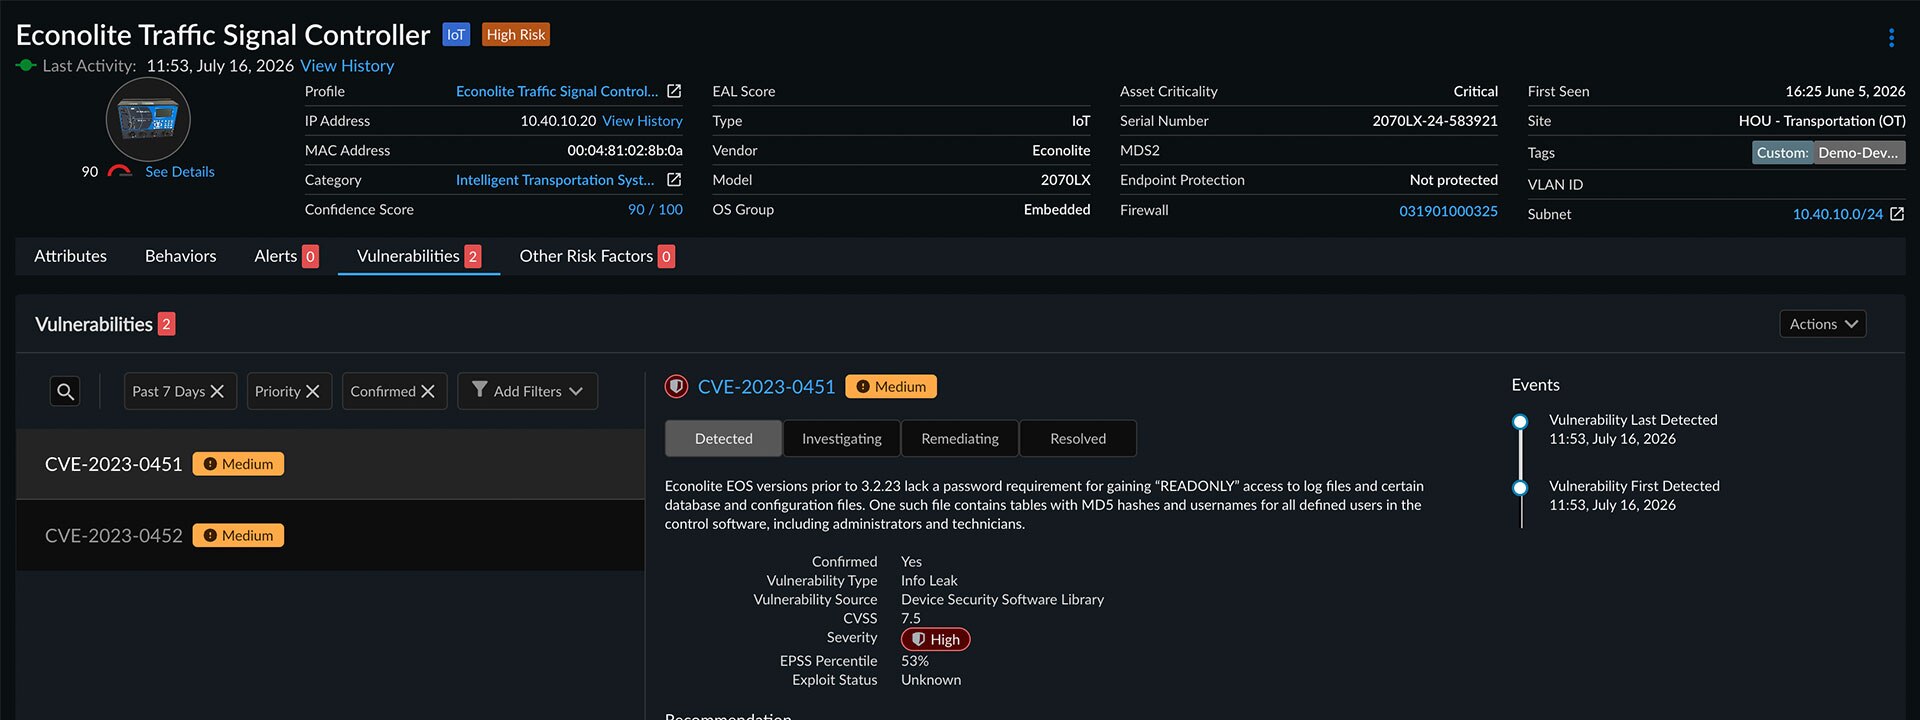Click the model value 2070LX
Screen dimensions: 1920x720
click(x=1066, y=180)
